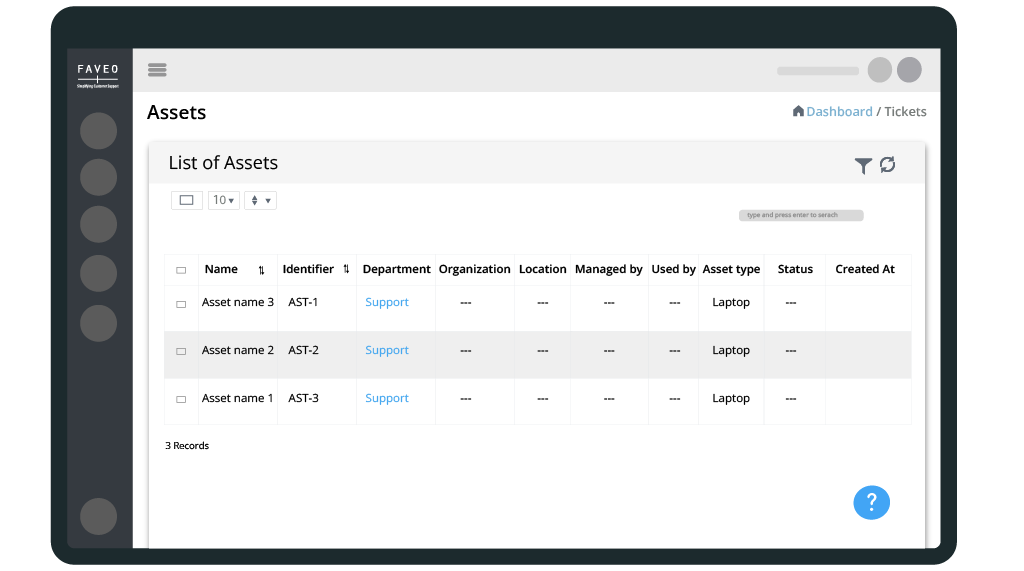
Task: Open the filter icon in List of Assets
Action: [x=863, y=166]
